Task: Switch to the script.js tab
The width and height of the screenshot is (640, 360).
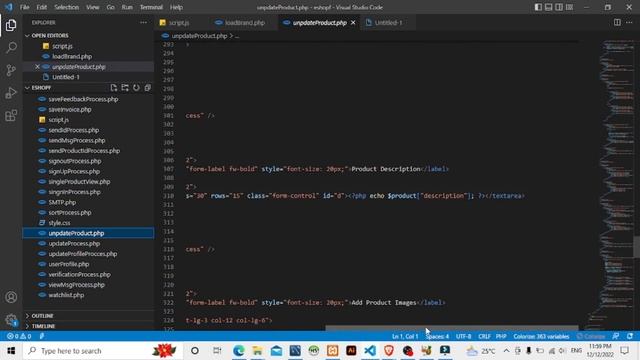Action: [x=178, y=23]
